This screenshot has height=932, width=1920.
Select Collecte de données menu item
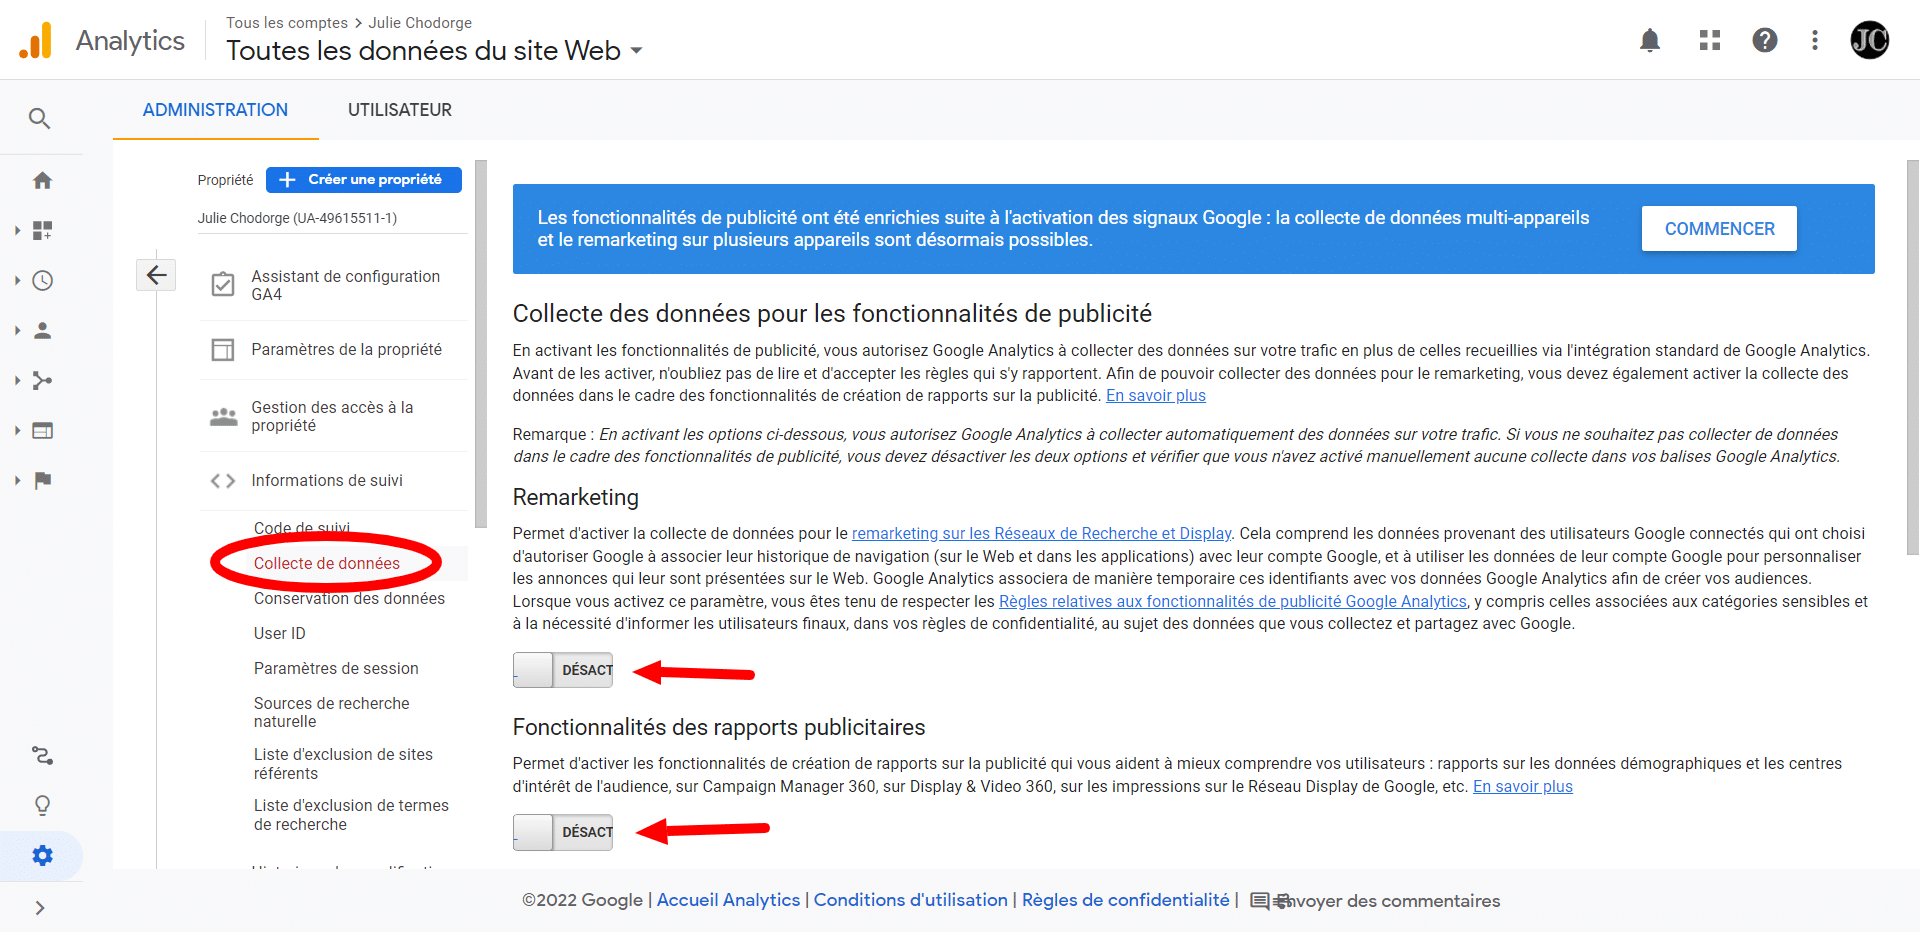327,564
